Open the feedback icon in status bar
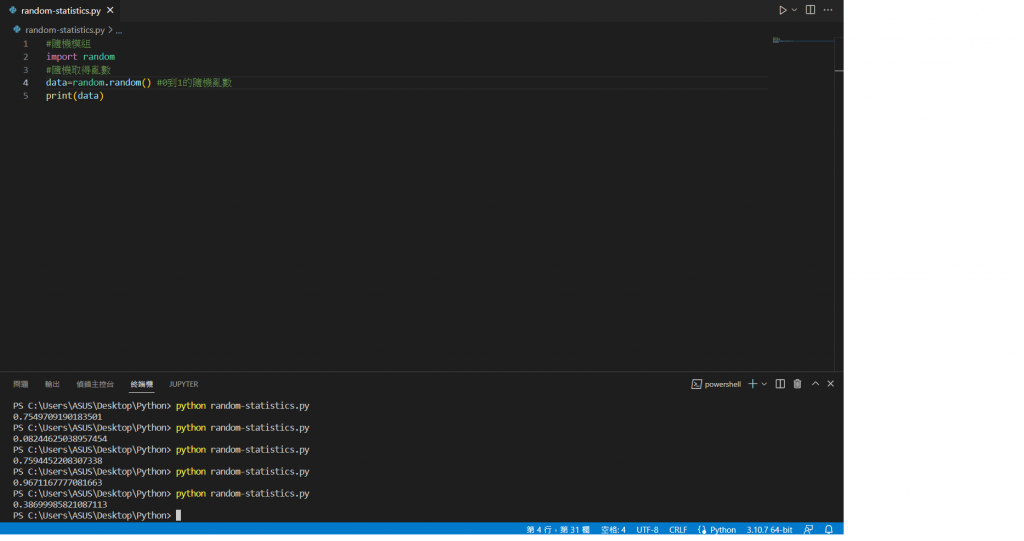The width and height of the screenshot is (1024, 541). [x=808, y=530]
